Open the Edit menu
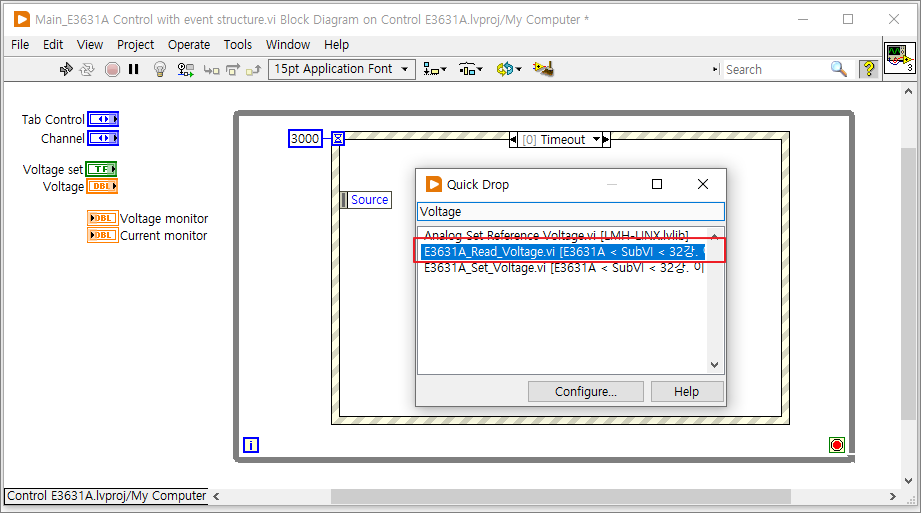 [x=53, y=45]
